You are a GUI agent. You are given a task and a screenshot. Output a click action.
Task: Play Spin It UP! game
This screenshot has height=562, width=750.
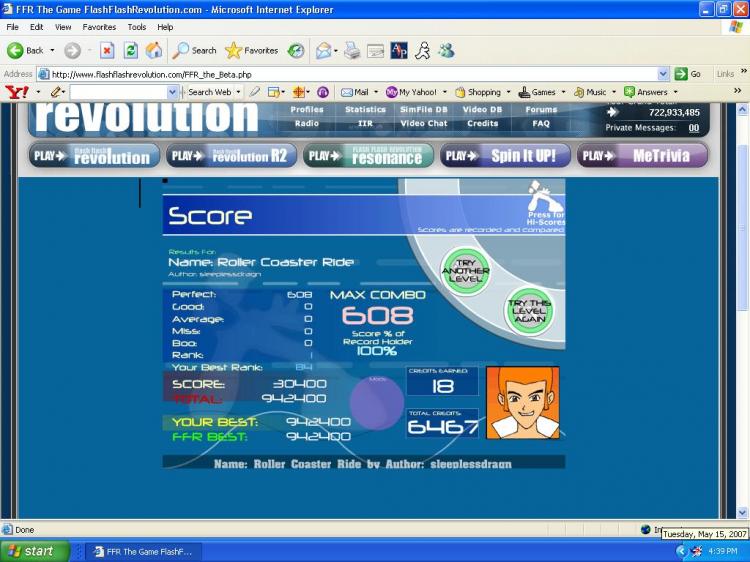pos(505,156)
